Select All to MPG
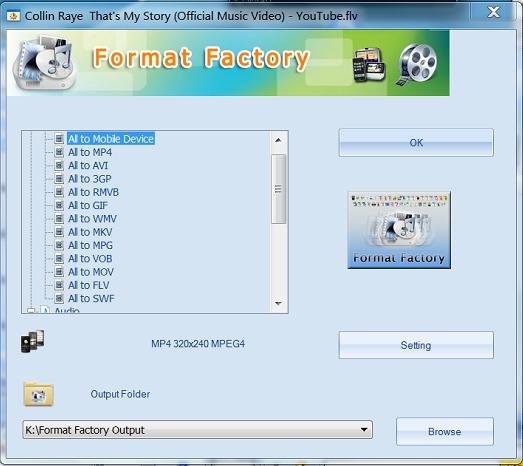 pos(90,245)
